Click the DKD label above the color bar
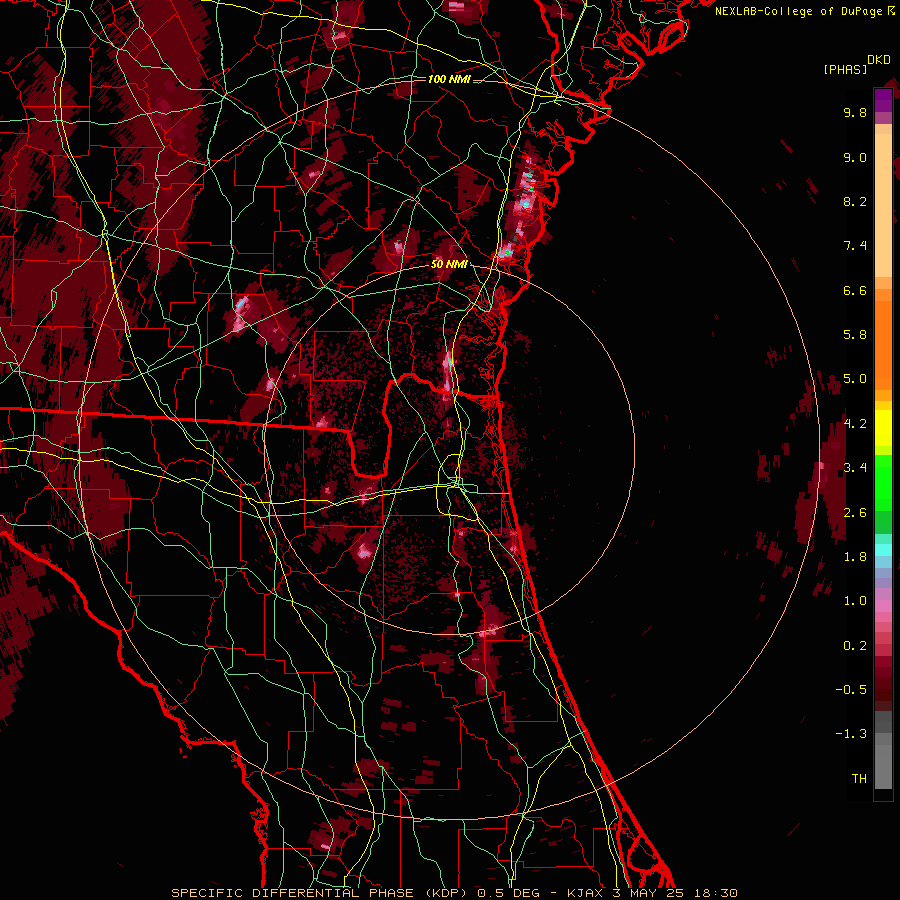Viewport: 900px width, 900px height. coord(879,60)
